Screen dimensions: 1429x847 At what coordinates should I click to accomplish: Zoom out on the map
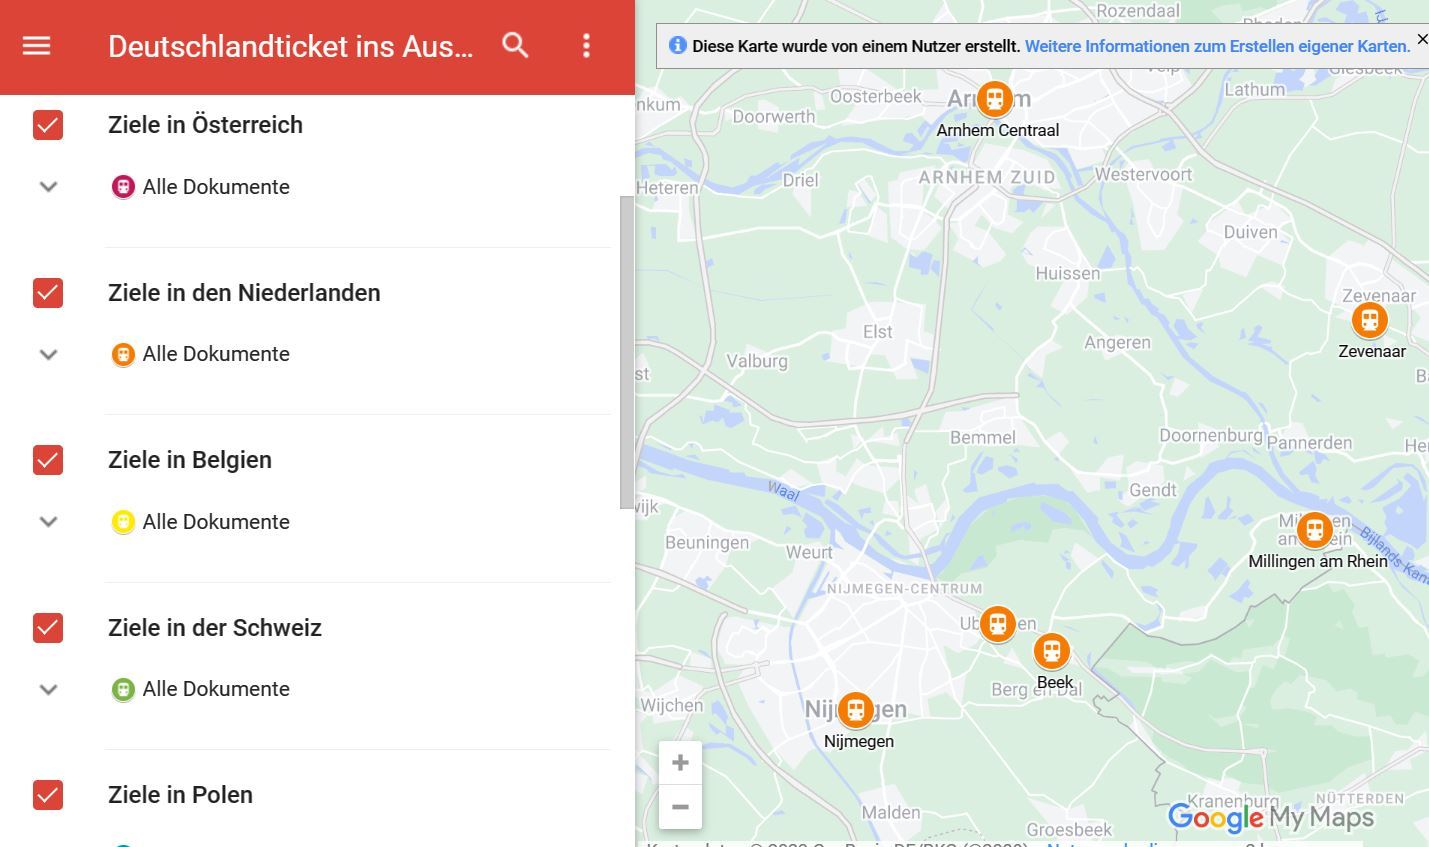[x=680, y=807]
